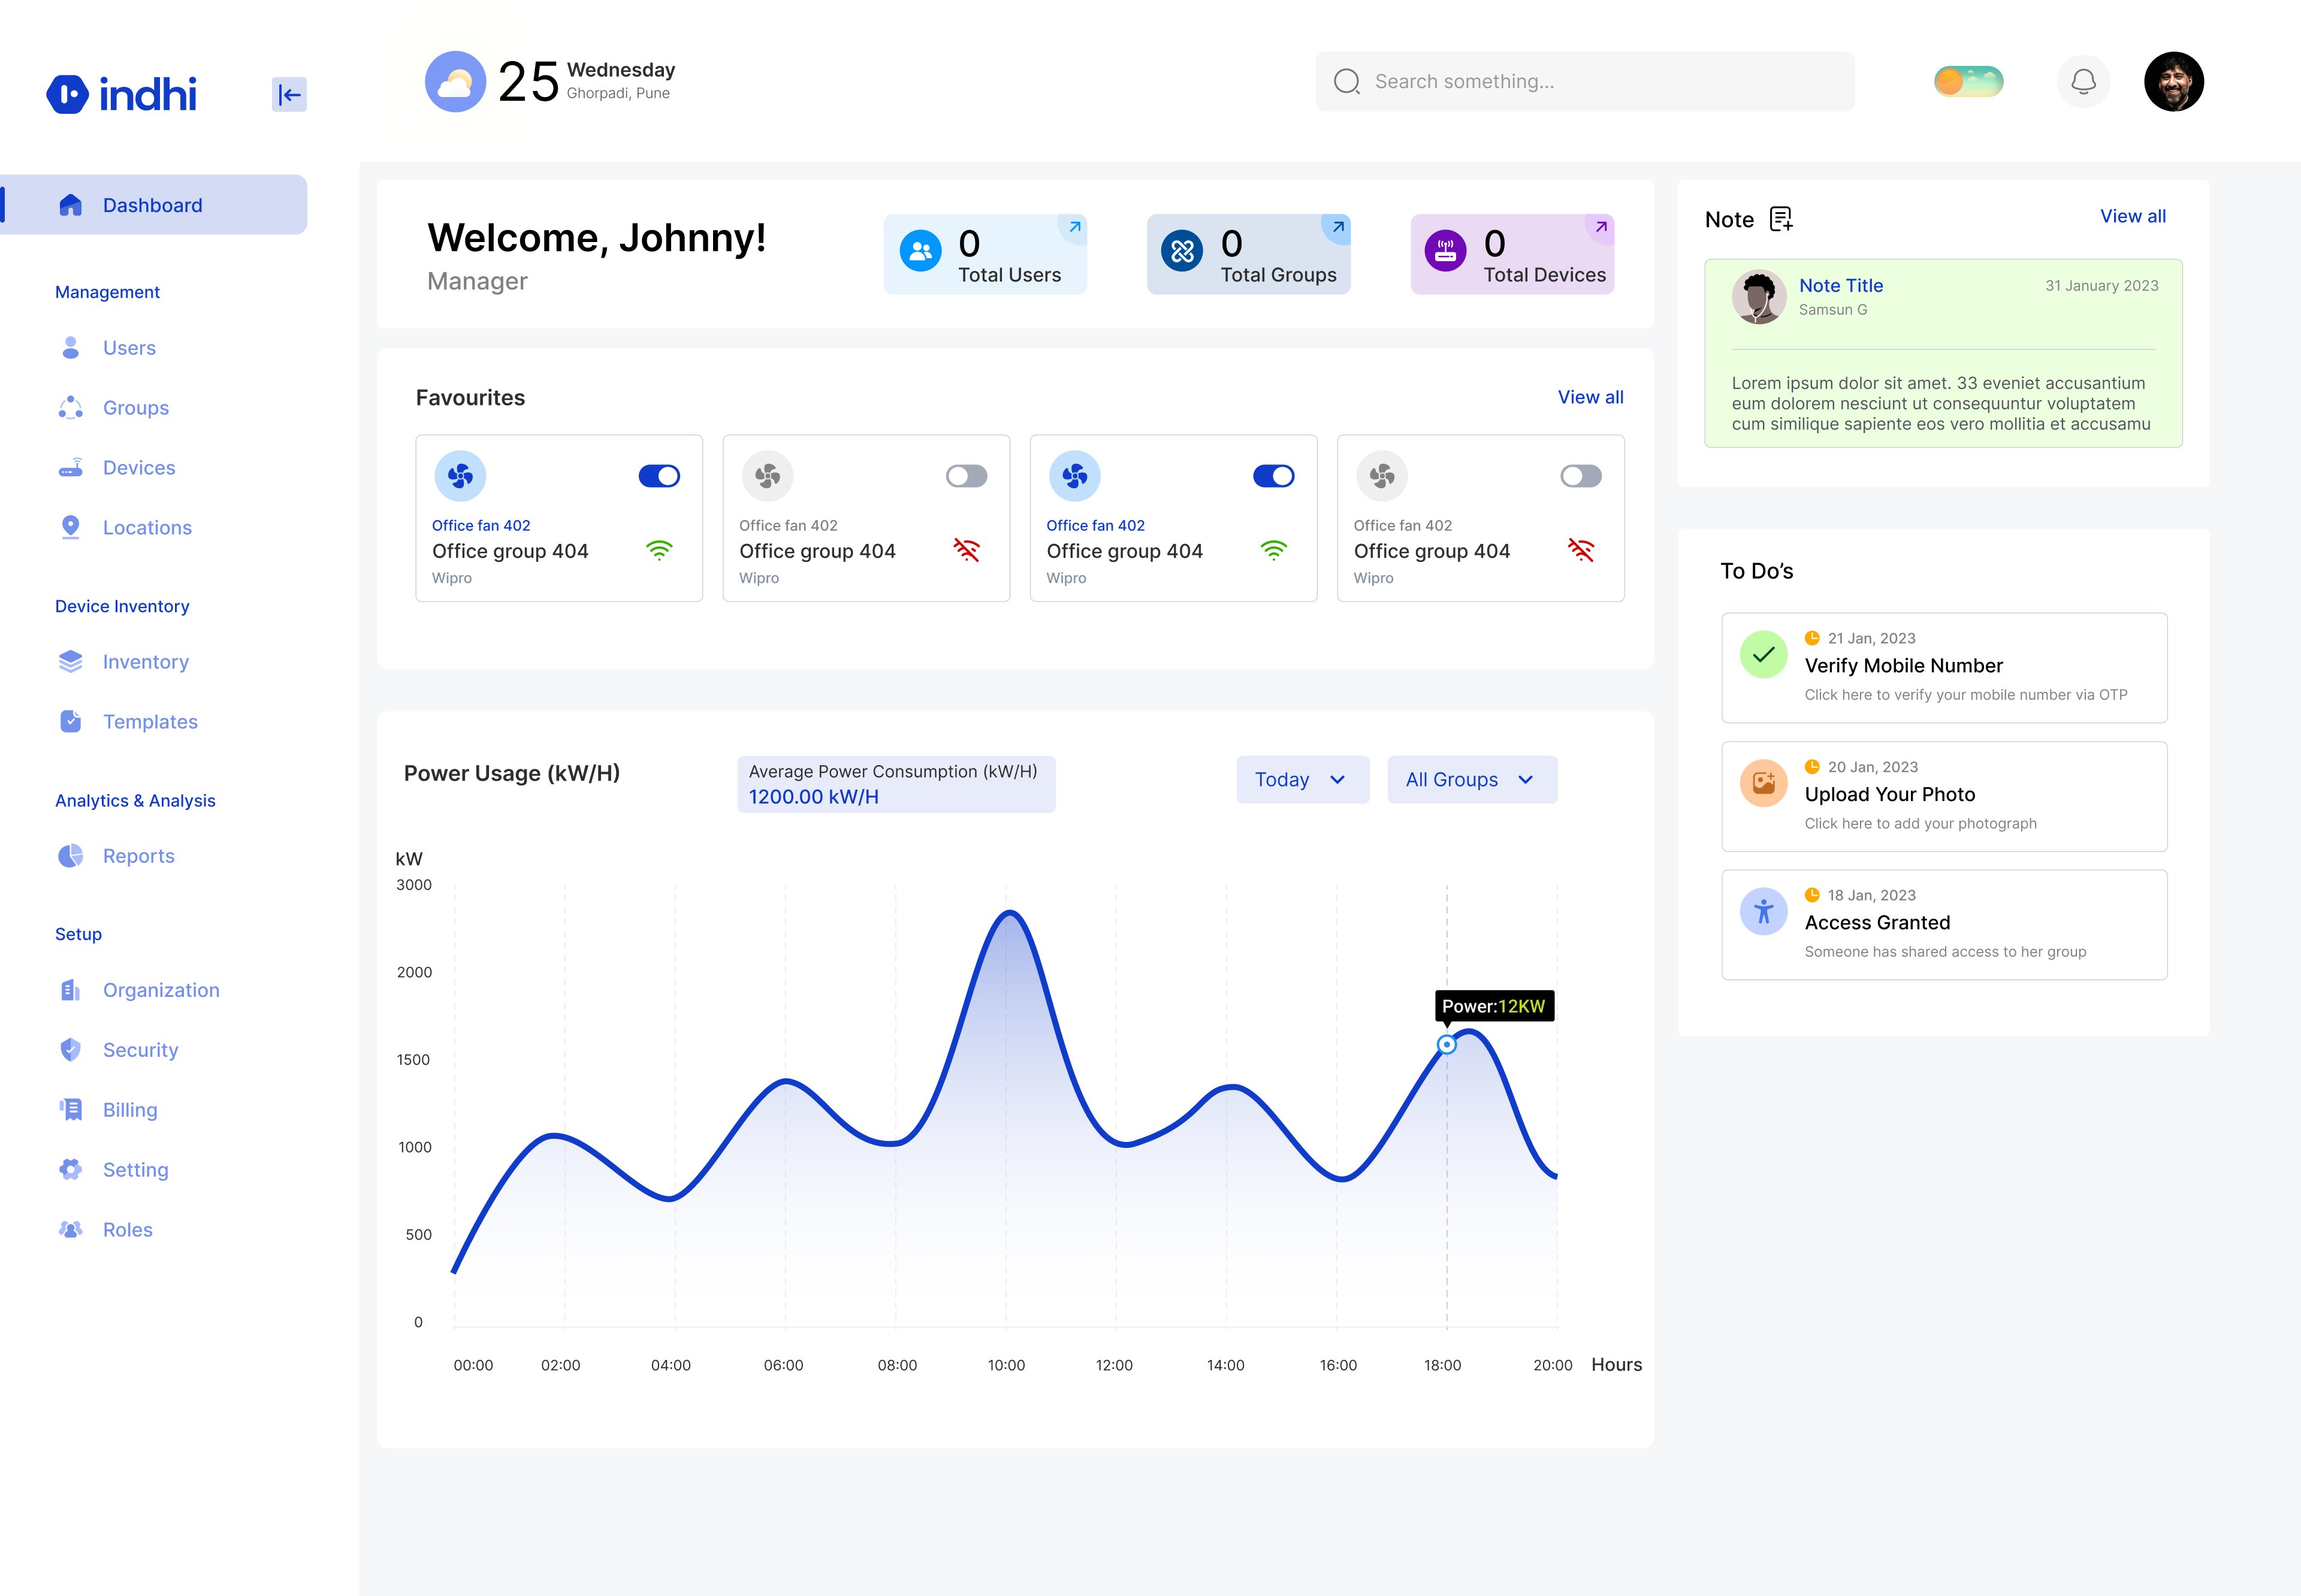Screen dimensions: 2301x1596
Task: Enable the second Office fan 402 toggle
Action: click(966, 476)
